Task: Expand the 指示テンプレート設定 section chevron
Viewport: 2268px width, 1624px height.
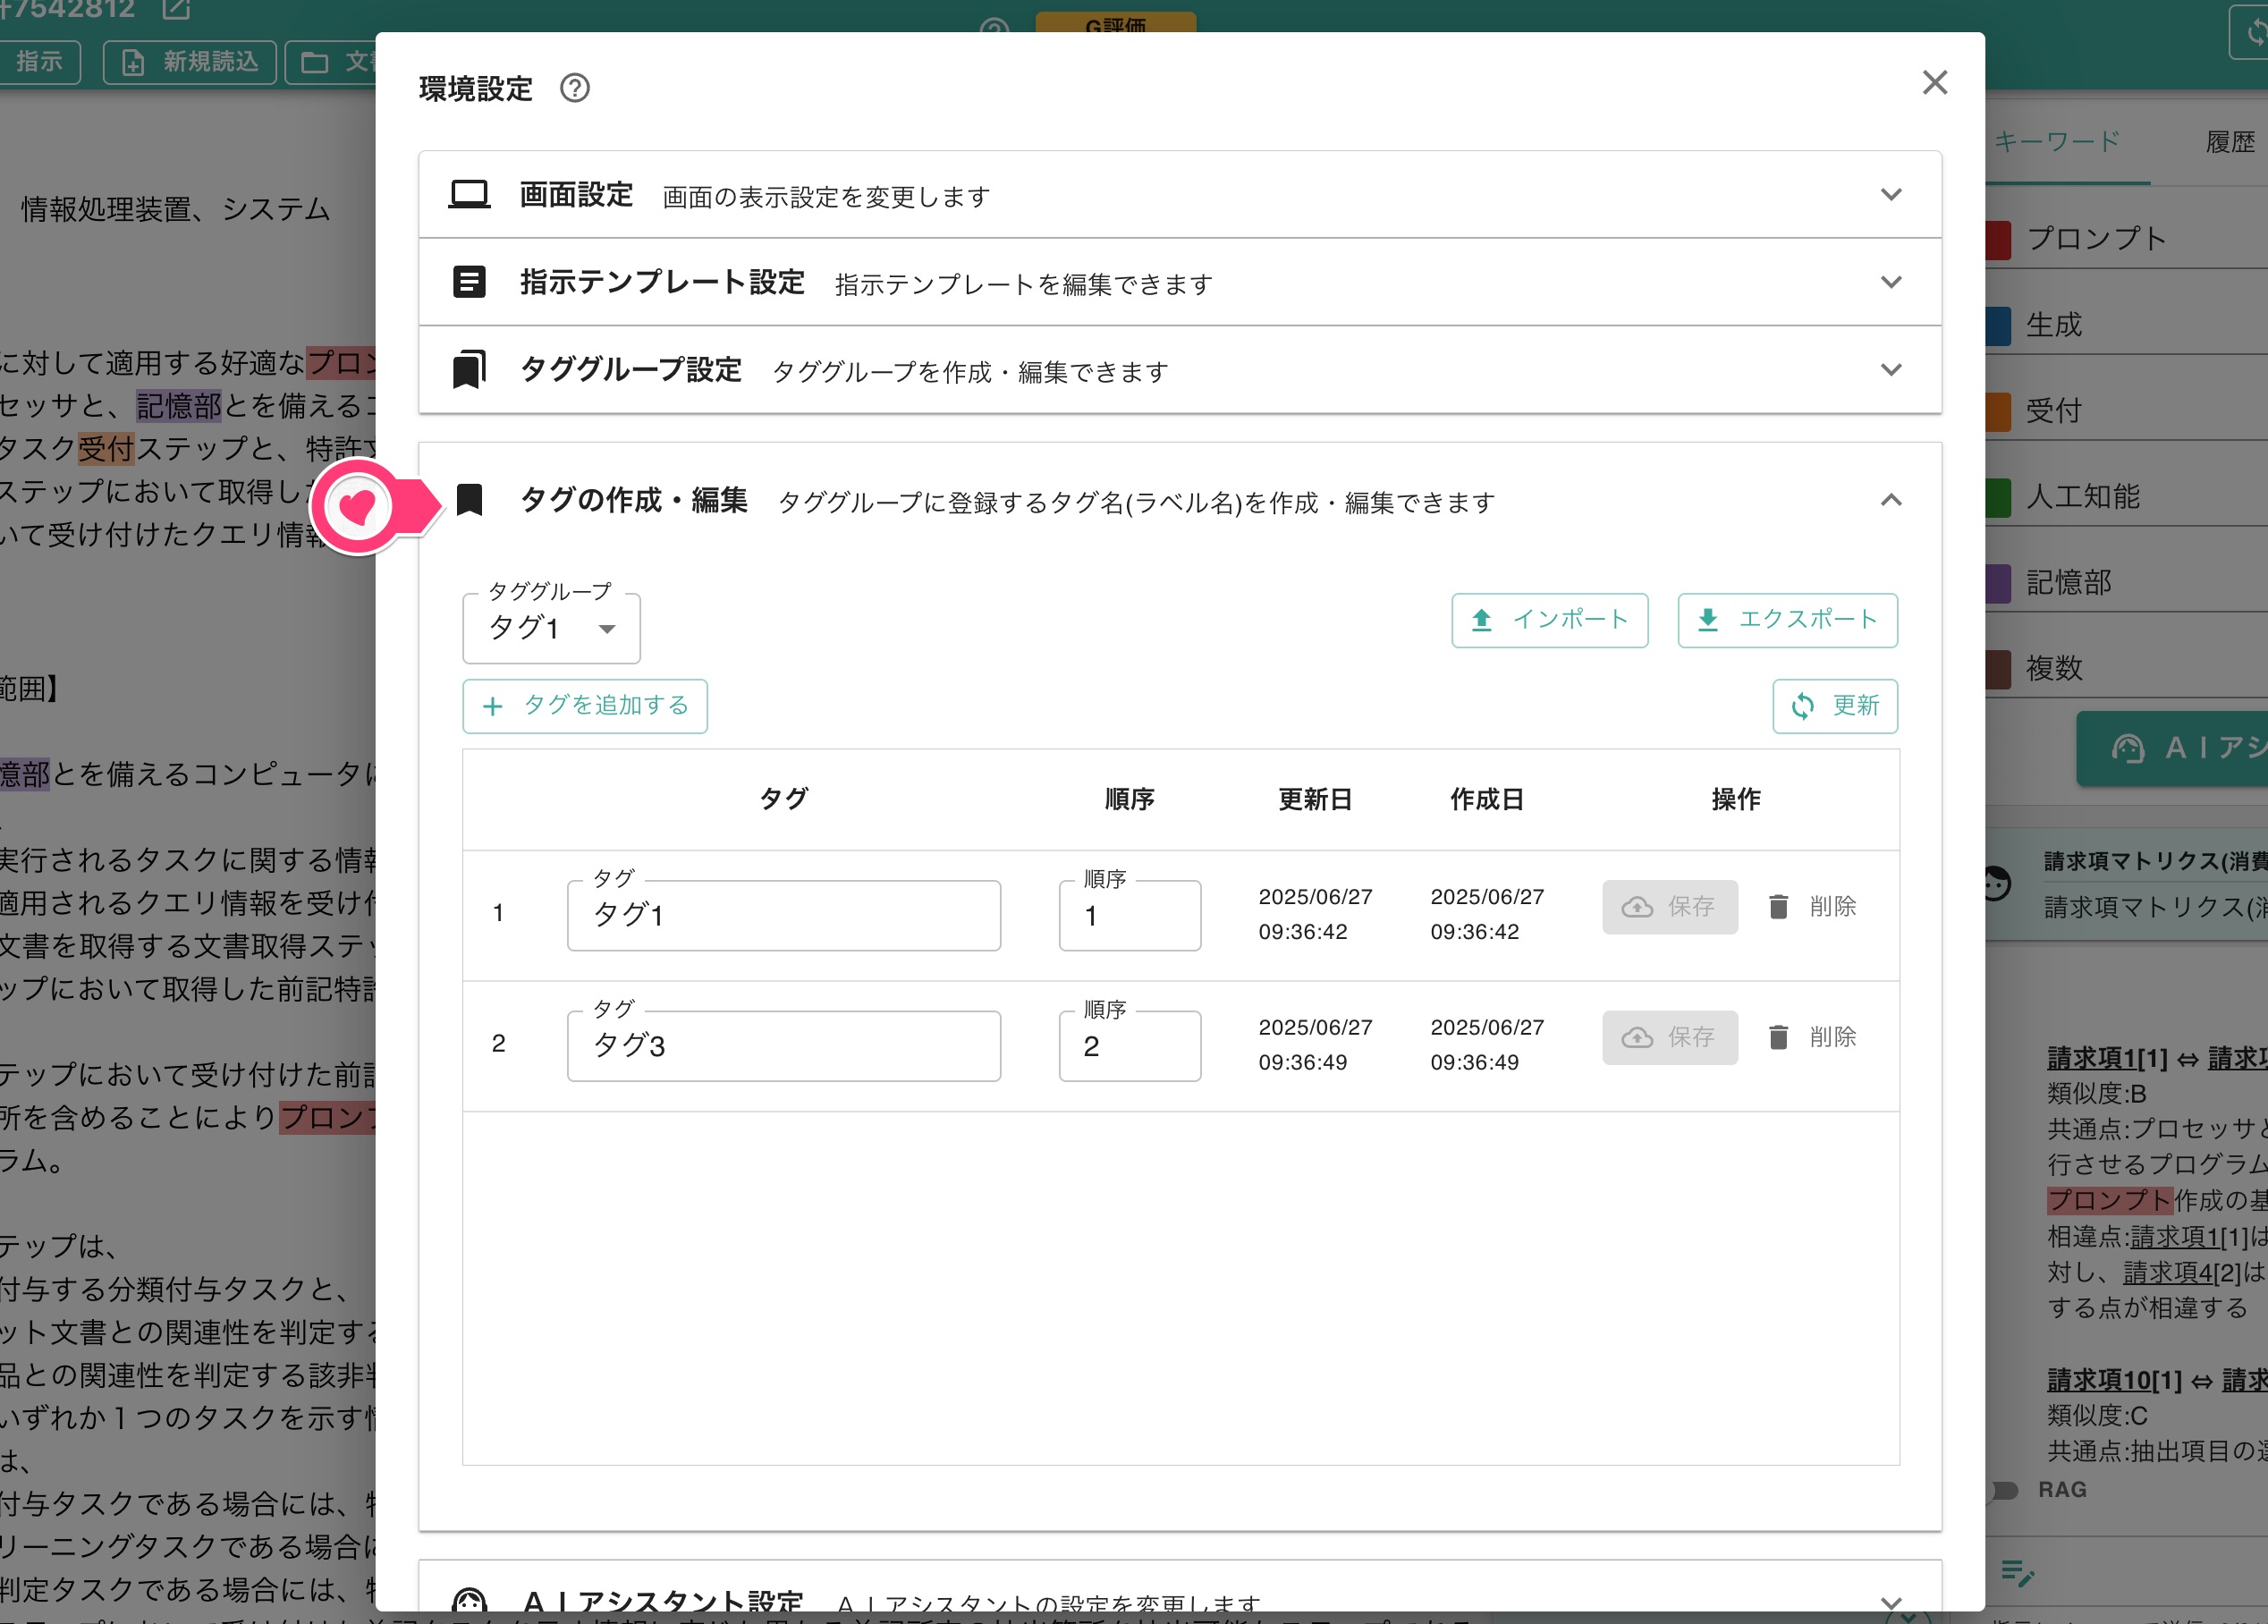Action: (1890, 282)
